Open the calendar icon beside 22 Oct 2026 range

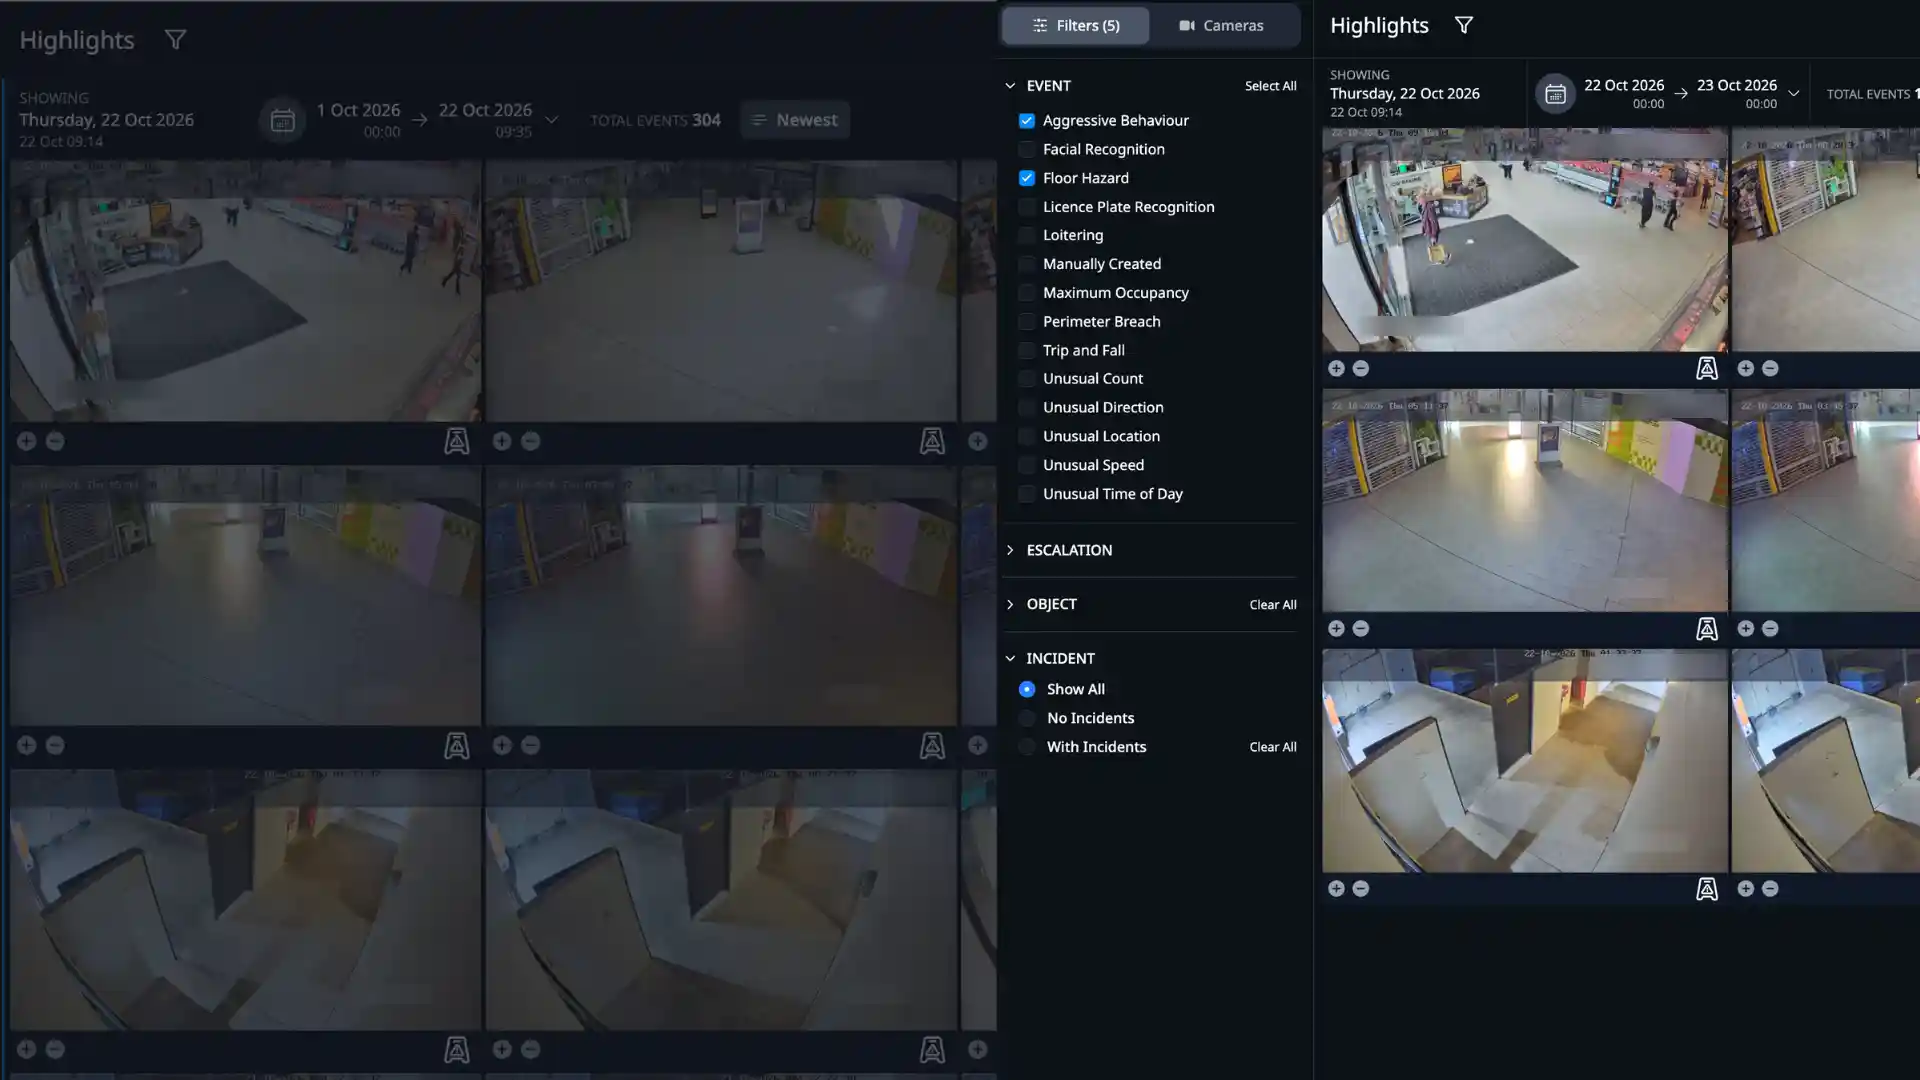pyautogui.click(x=1555, y=94)
